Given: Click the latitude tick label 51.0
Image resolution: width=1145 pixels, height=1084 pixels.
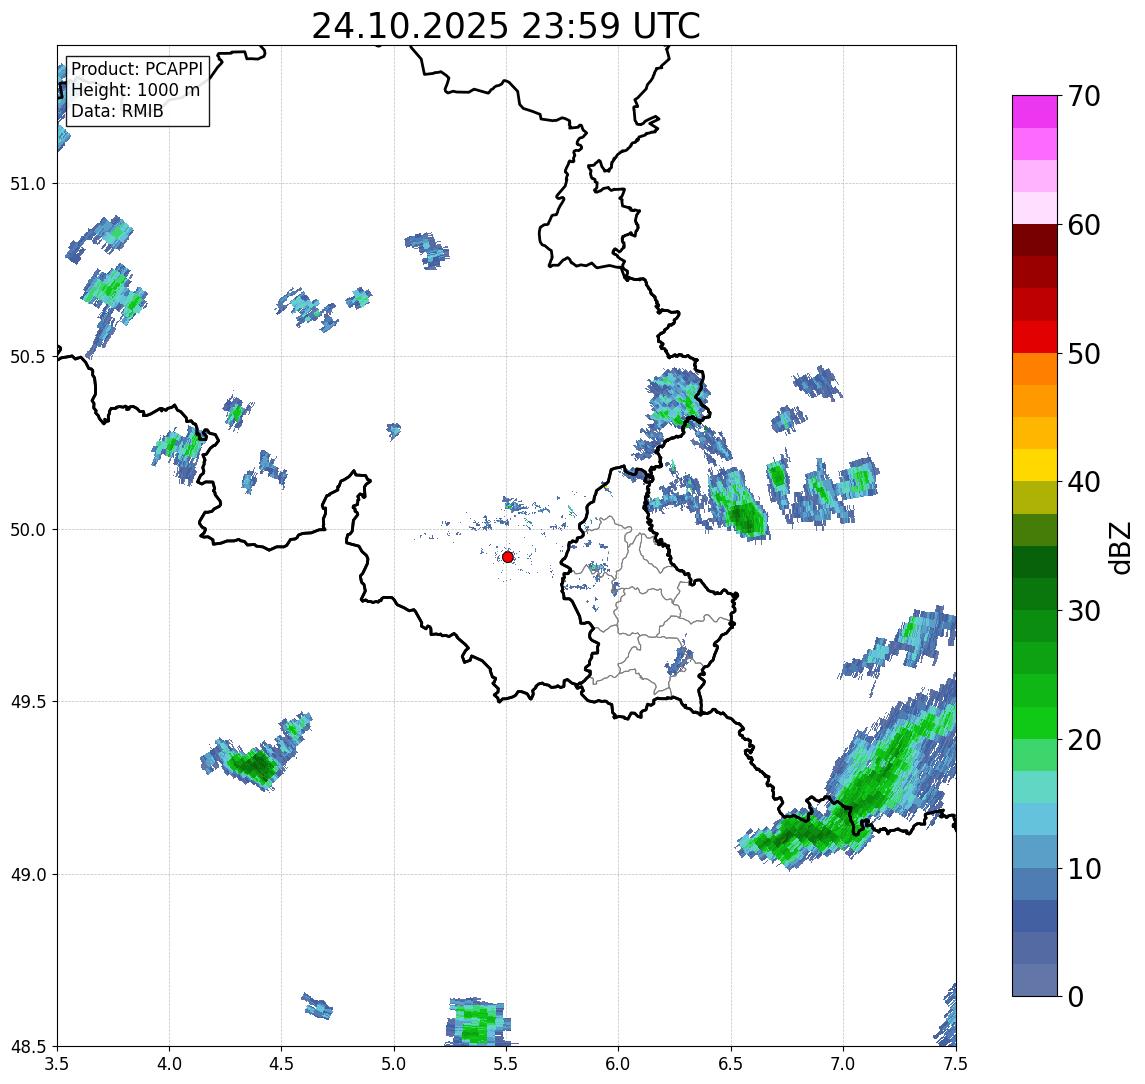Looking at the screenshot, I should (x=28, y=184).
